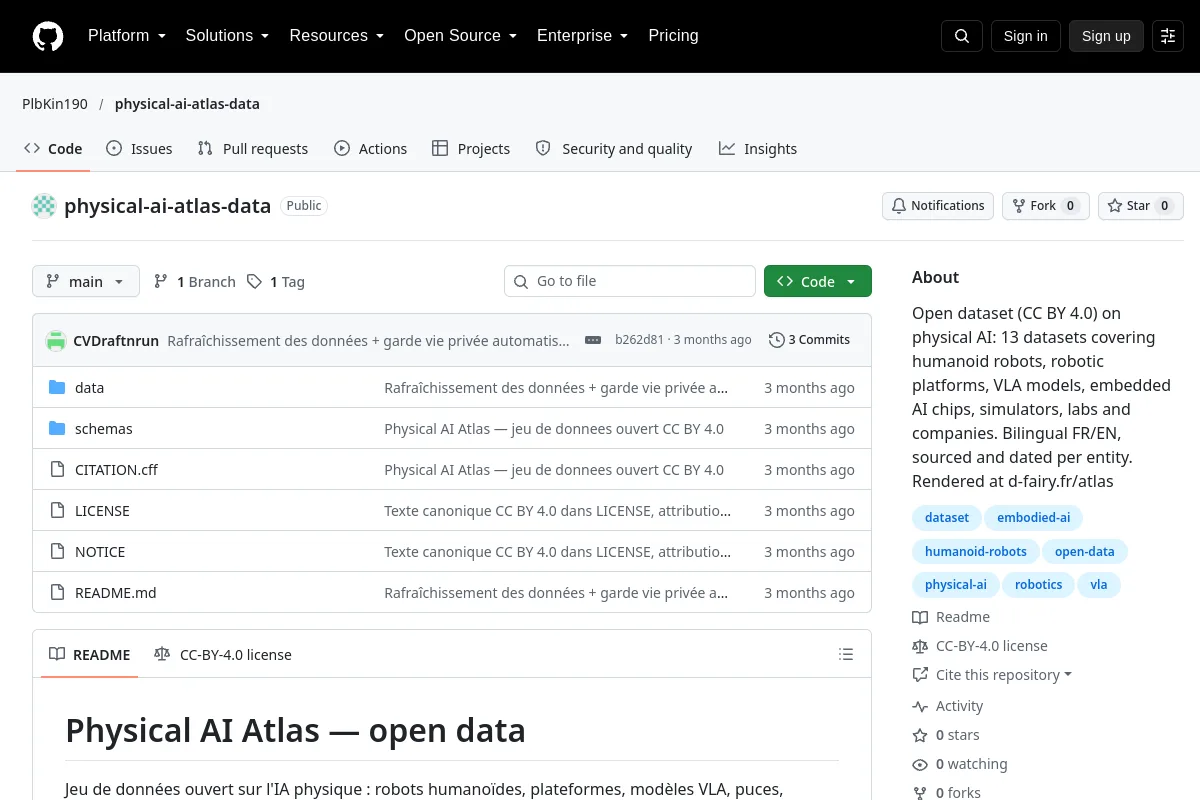1200x800 pixels.
Task: Open the search magnifier button
Action: tap(962, 36)
